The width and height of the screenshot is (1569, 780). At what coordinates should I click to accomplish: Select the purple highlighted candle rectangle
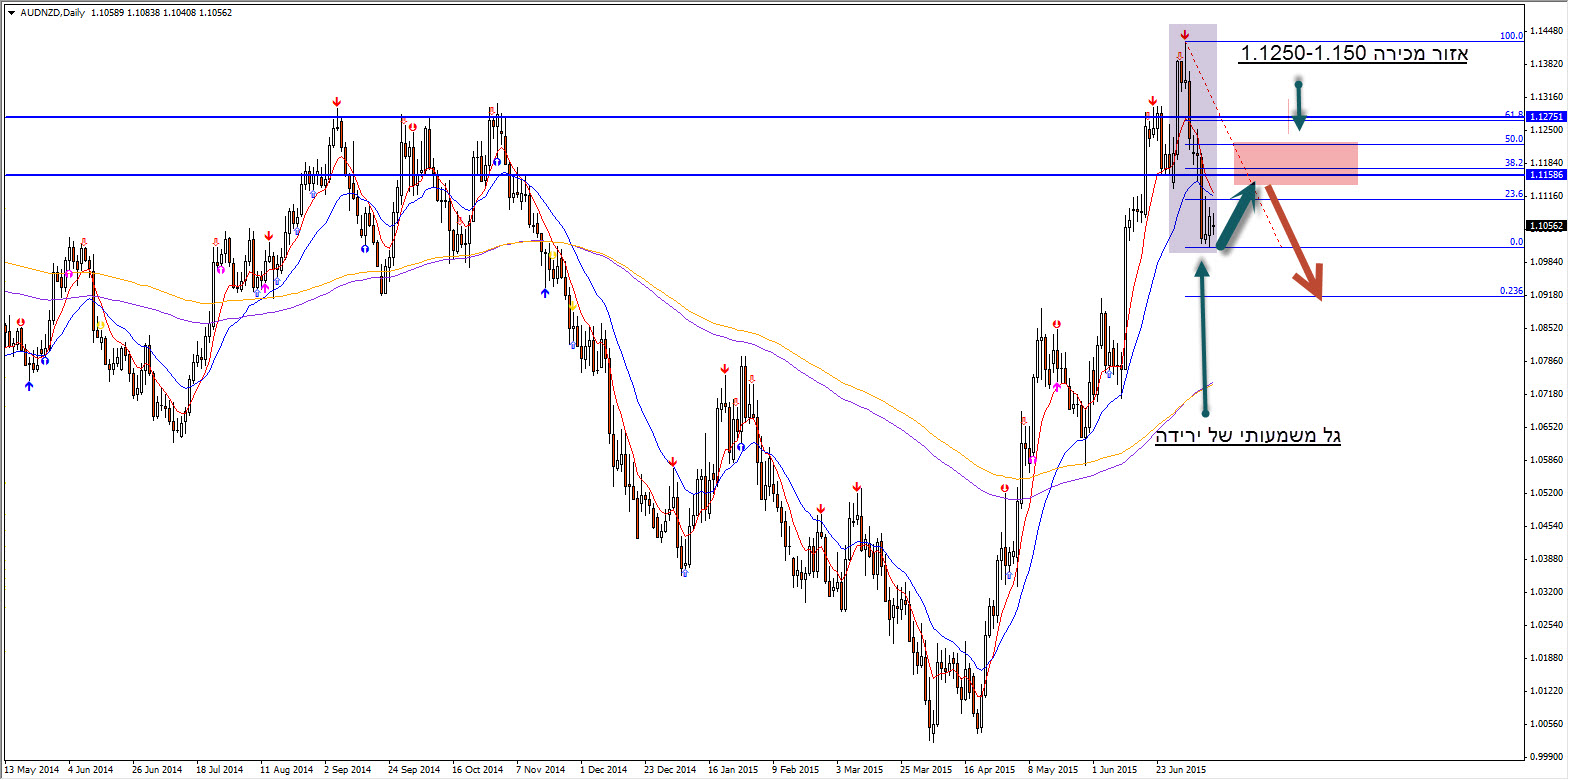1192,138
